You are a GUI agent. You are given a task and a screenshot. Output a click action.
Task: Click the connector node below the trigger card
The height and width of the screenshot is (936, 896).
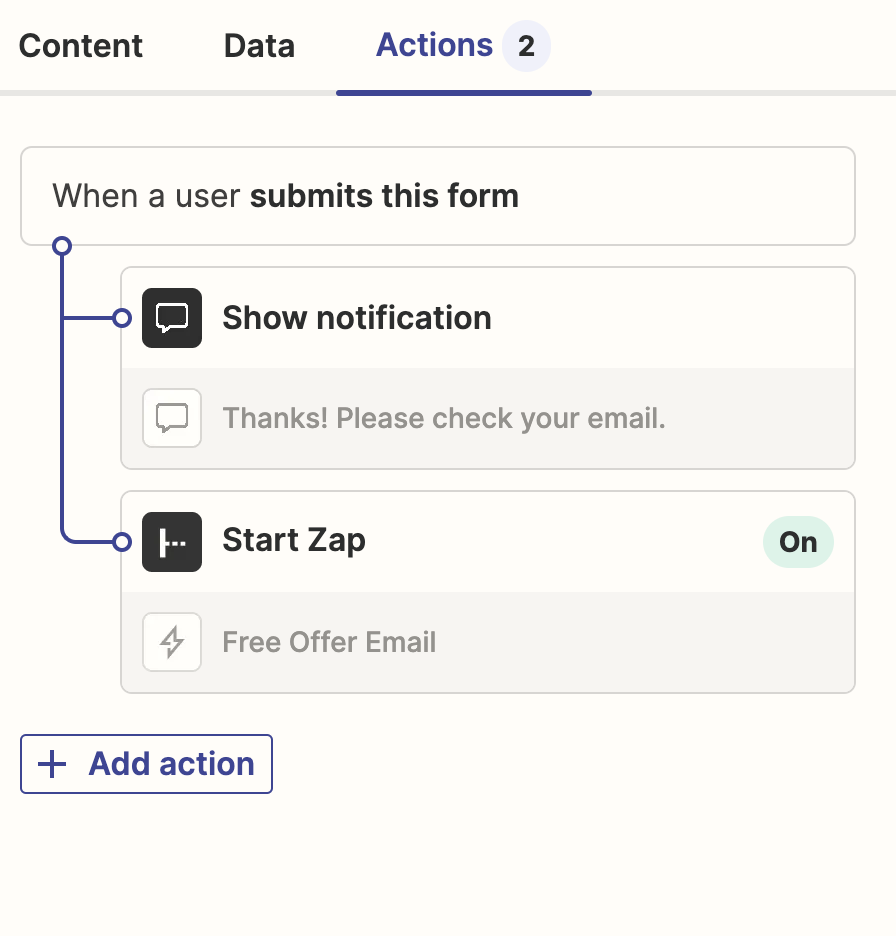pos(62,245)
